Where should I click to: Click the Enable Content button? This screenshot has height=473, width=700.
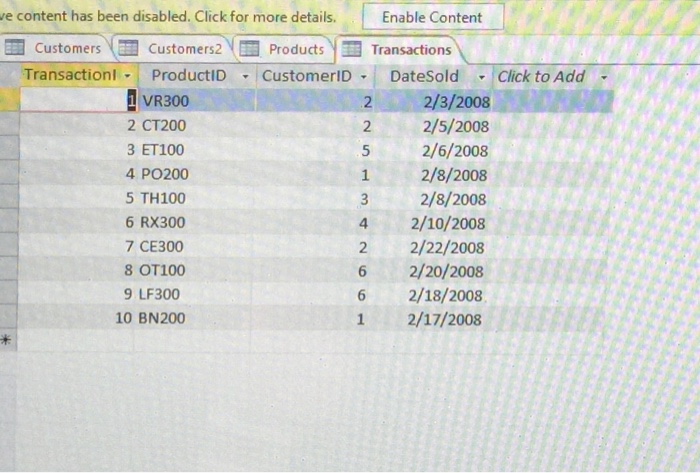[x=433, y=17]
